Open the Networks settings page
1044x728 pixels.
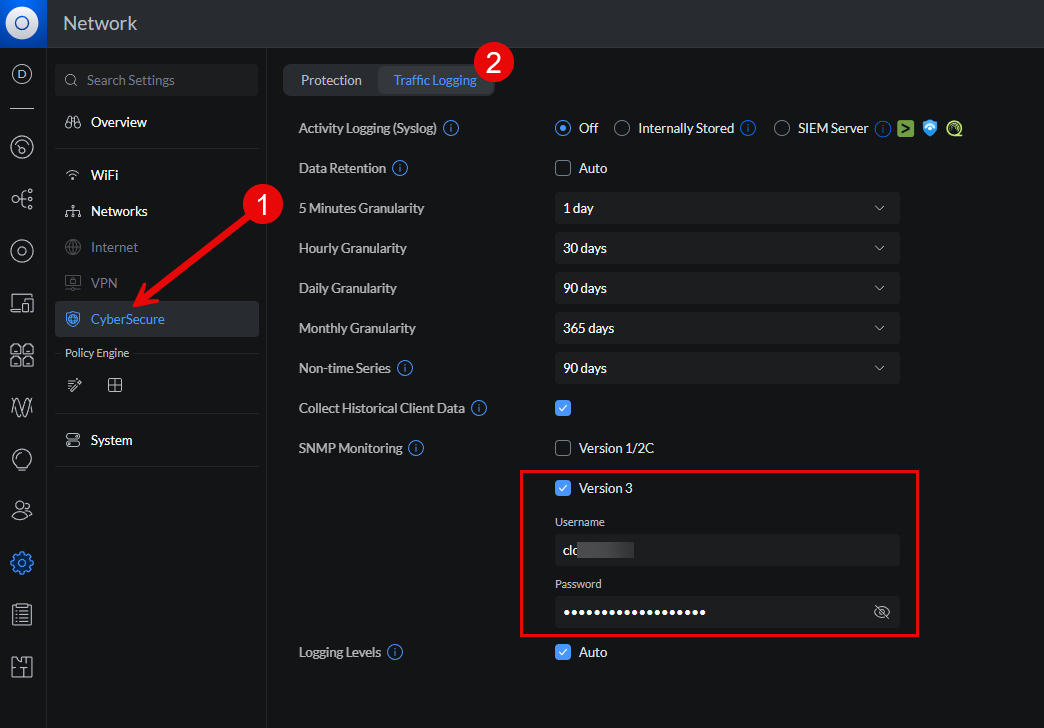(118, 211)
